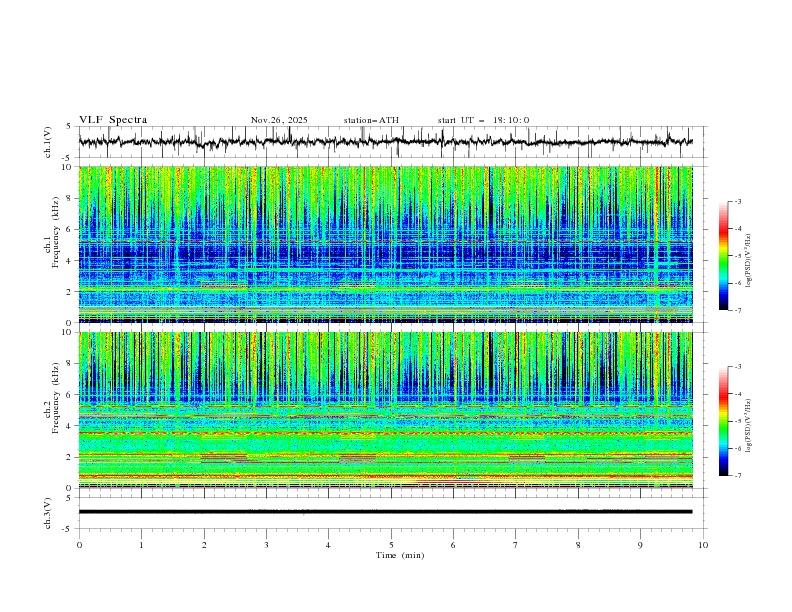The height and width of the screenshot is (612, 792).
Task: Click time axis tick label '2'
Action: pos(204,545)
